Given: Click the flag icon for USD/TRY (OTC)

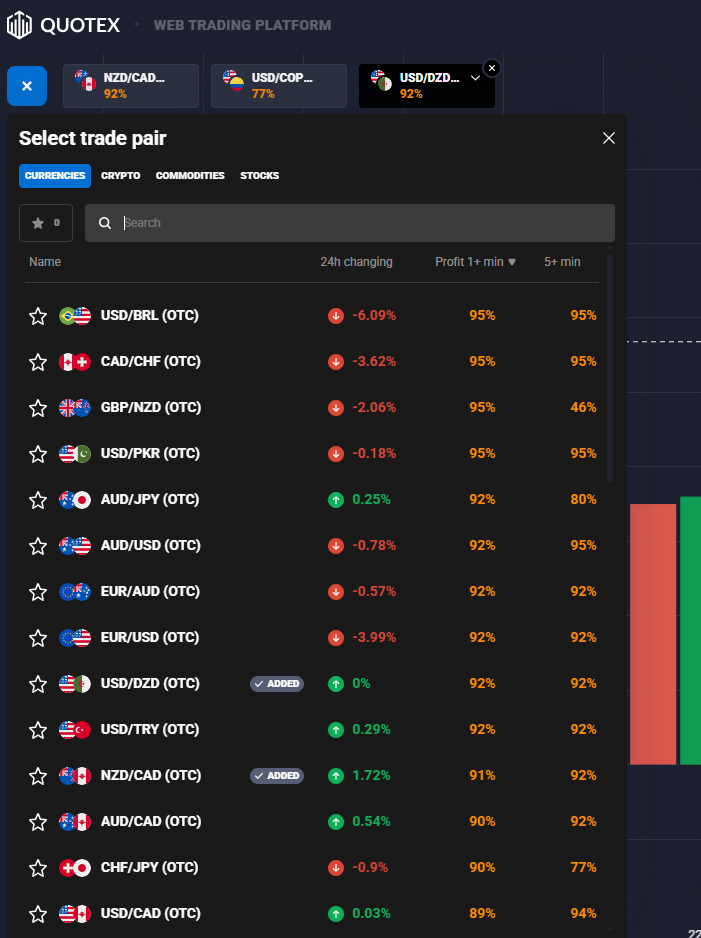Looking at the screenshot, I should point(75,730).
